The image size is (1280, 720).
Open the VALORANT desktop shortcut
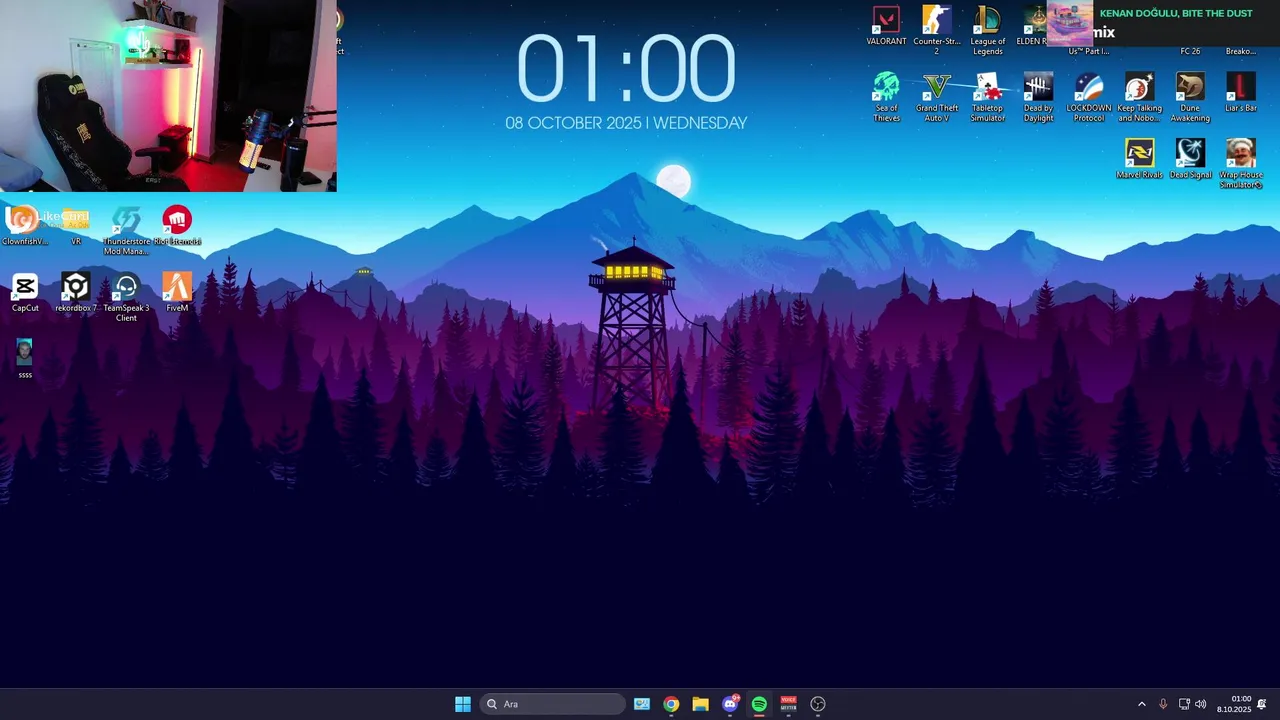click(886, 26)
